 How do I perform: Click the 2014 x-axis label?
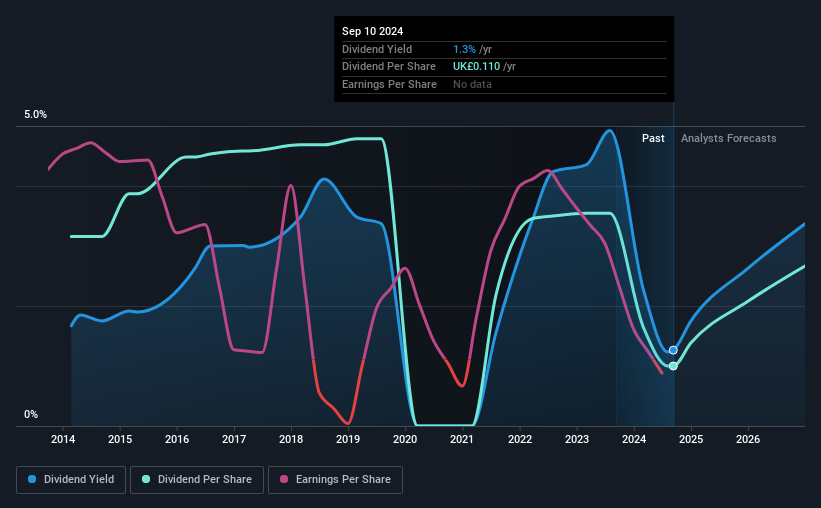click(63, 439)
